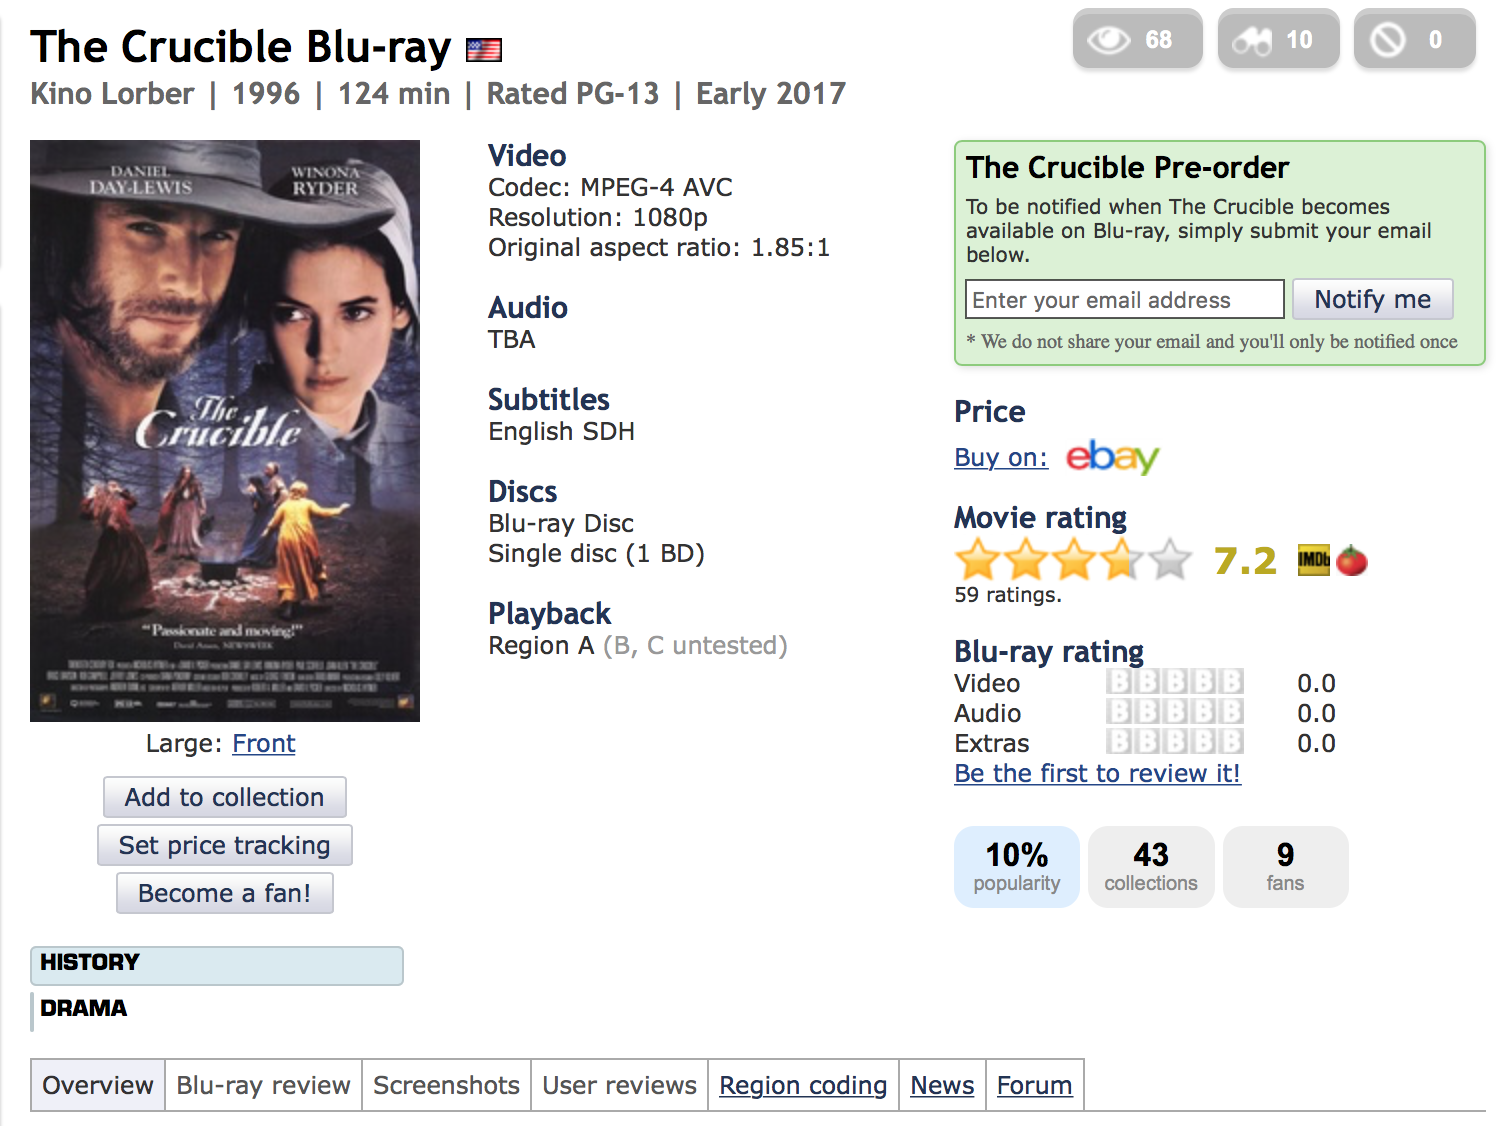Screen dimensions: 1504x1126
Task: Focus the email address input field
Action: [x=1124, y=299]
